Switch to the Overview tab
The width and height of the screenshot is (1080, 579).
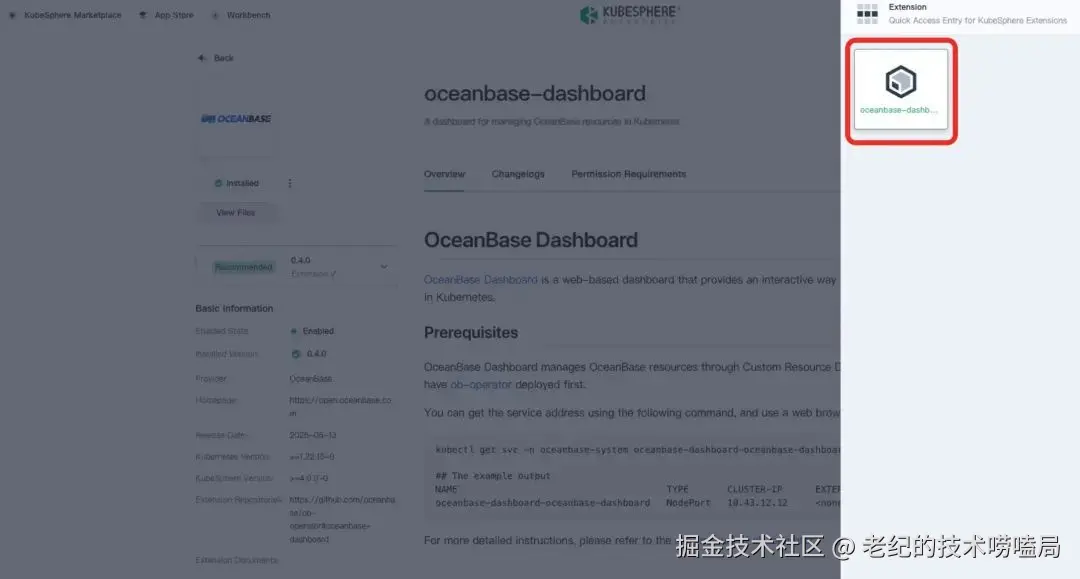(444, 174)
